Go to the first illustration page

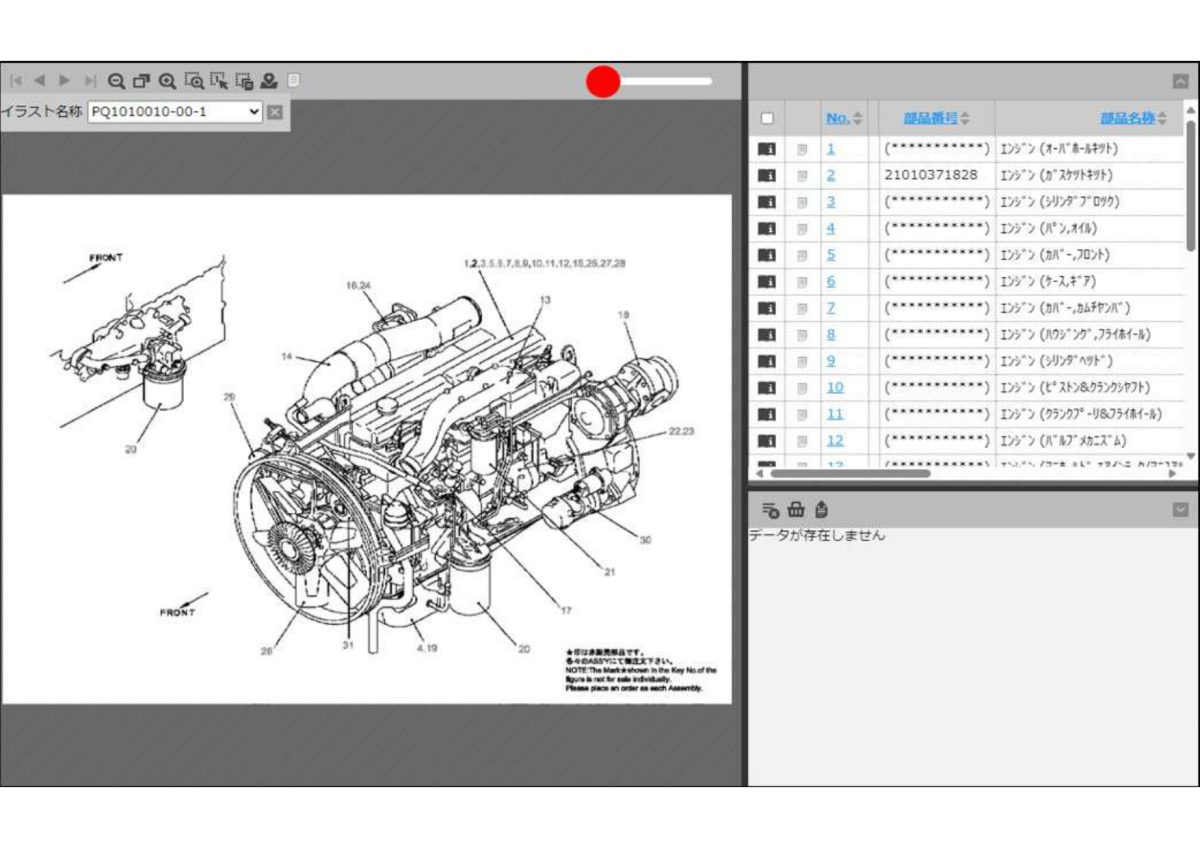16,80
